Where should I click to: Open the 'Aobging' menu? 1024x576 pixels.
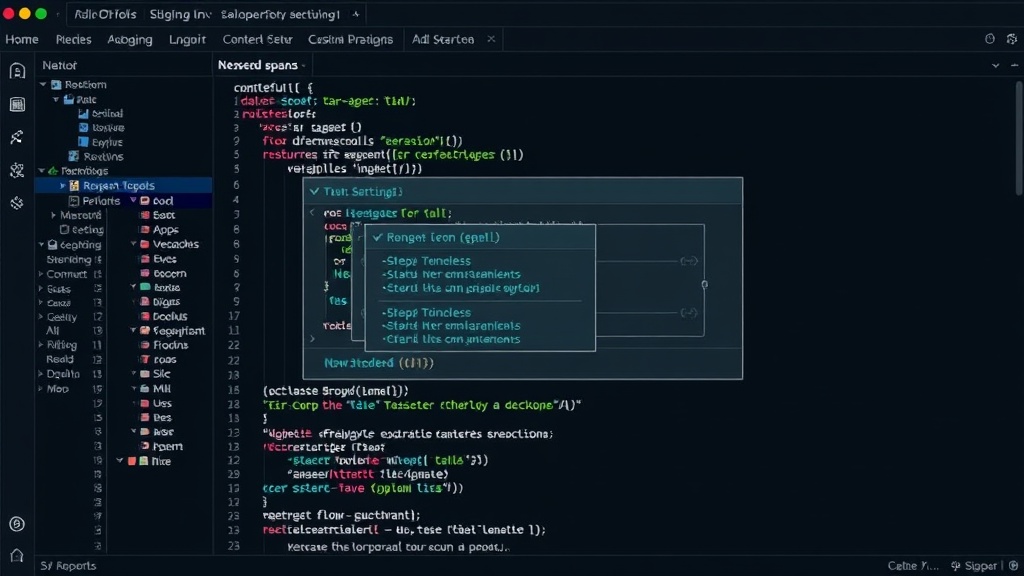[x=130, y=39]
